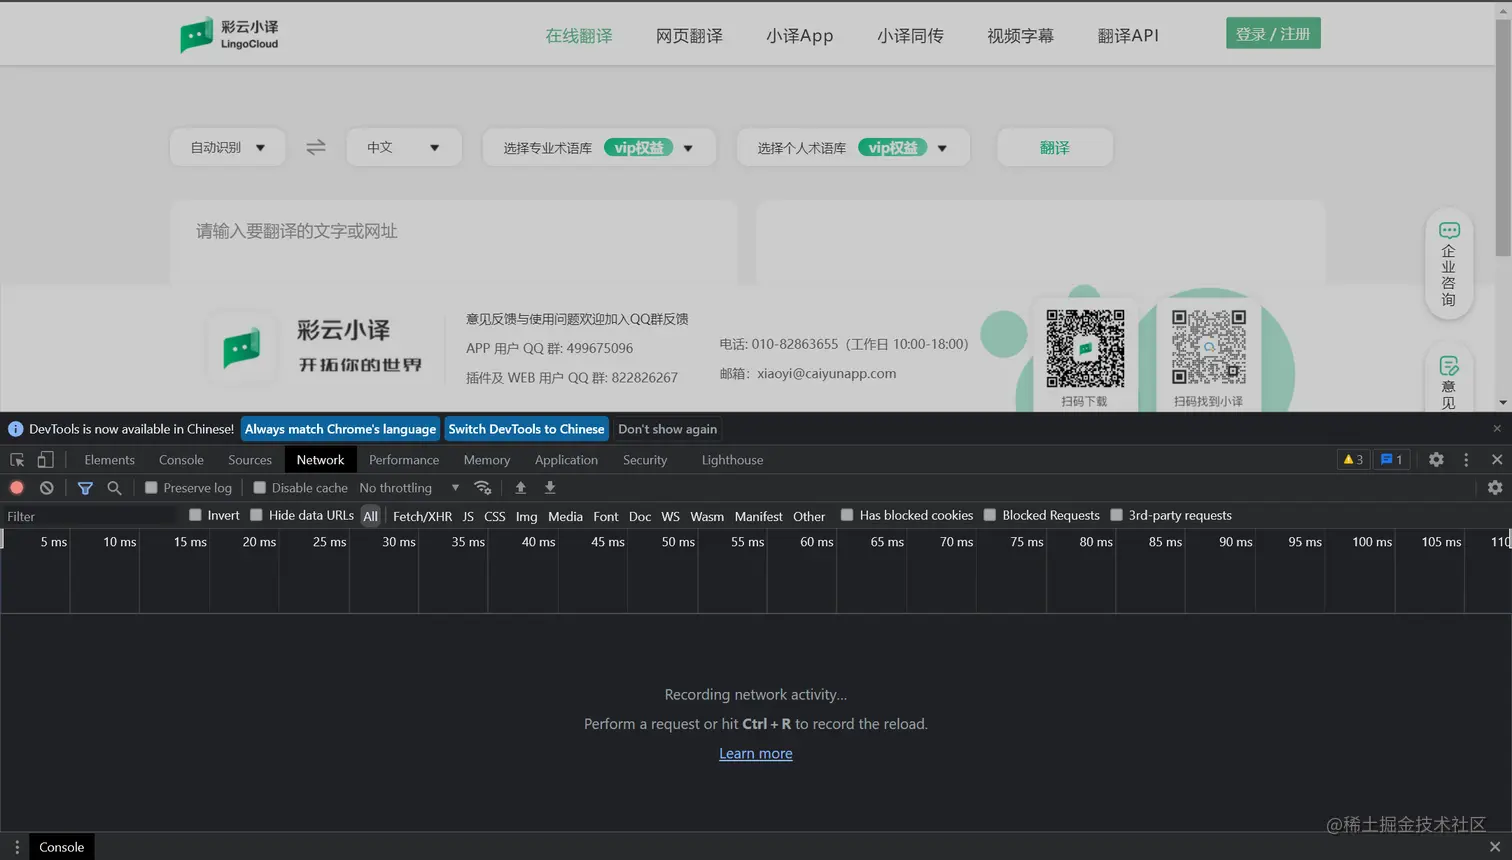
Task: Click the translation text input area
Action: tap(454, 242)
